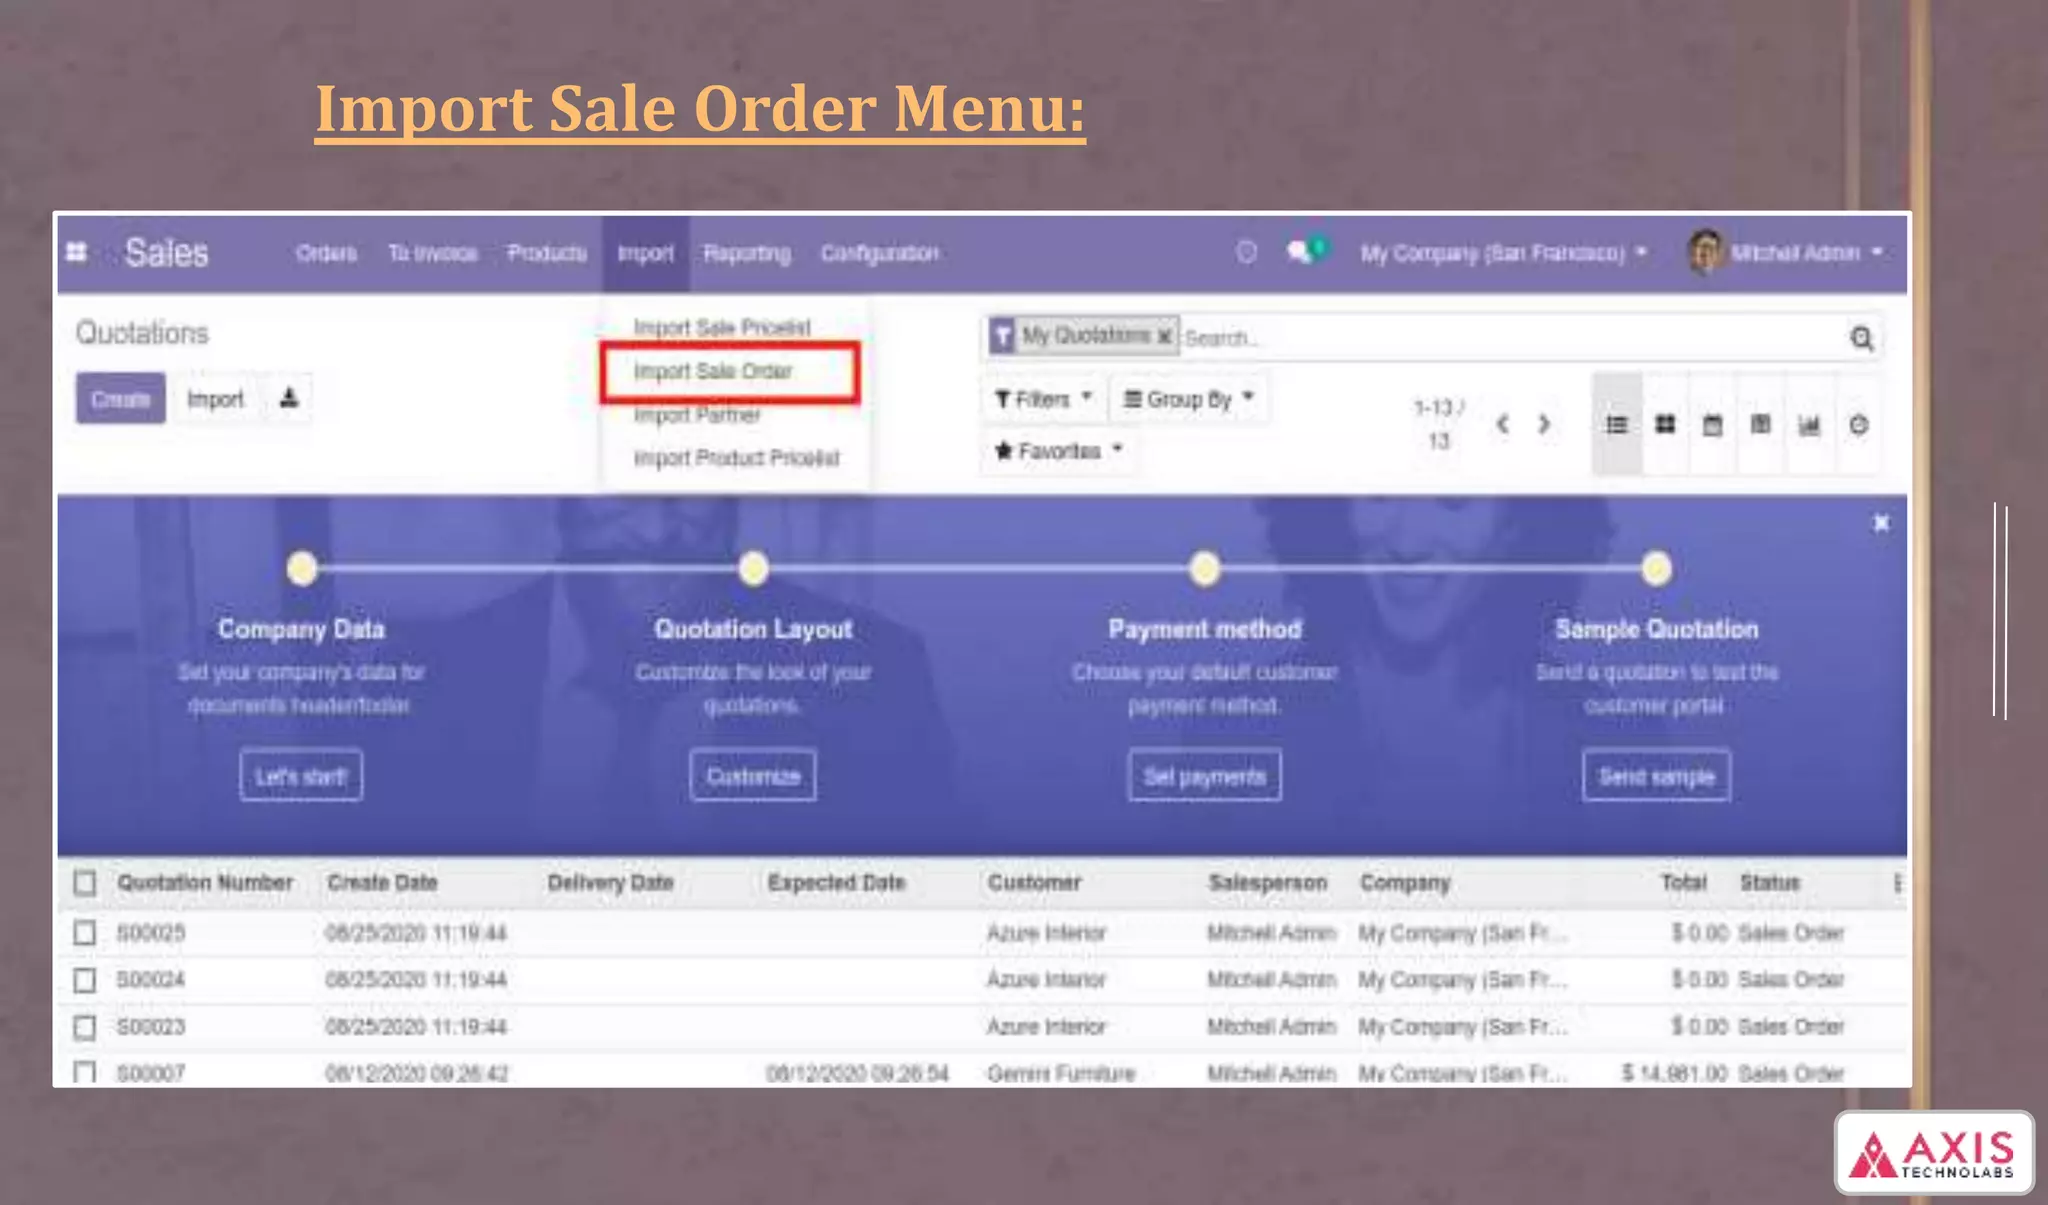This screenshot has width=2048, height=1205.
Task: Click the Payment method step circle
Action: [x=1205, y=568]
